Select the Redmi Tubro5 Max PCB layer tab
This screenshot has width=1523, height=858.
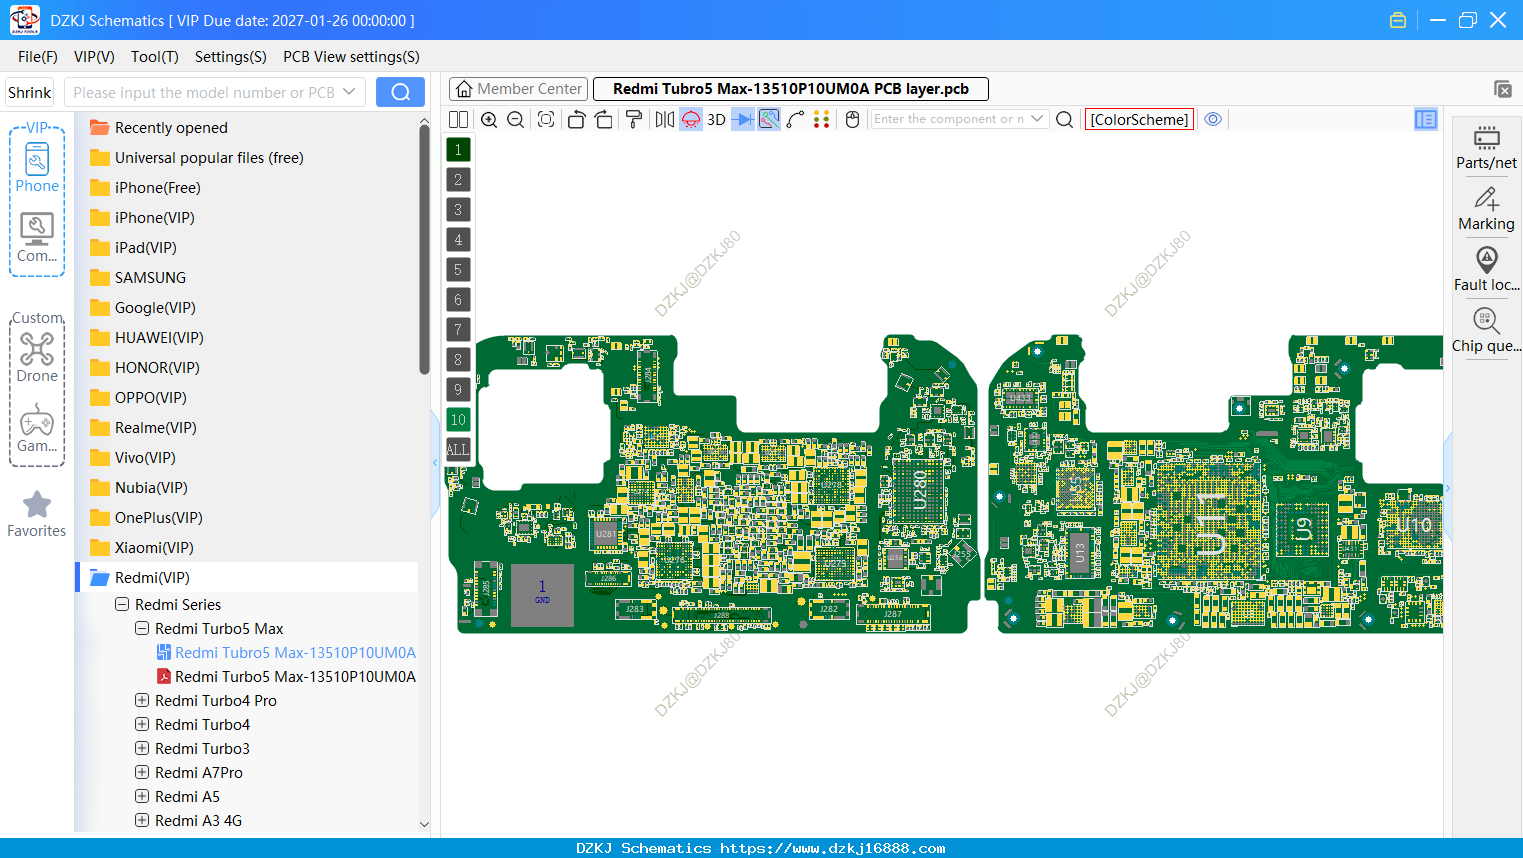coord(791,89)
